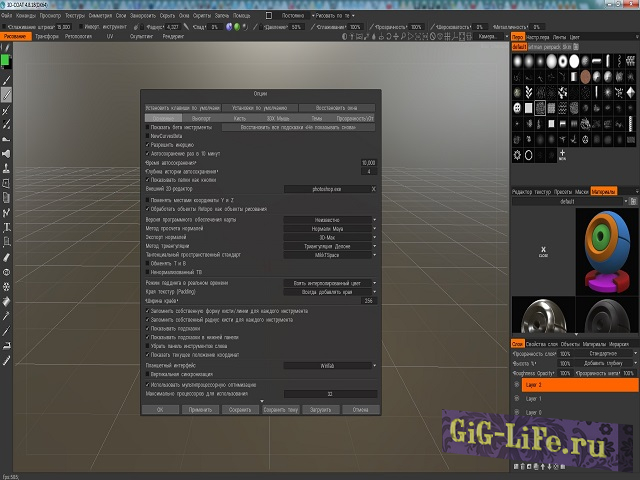Clear the photoshop.exe external editor field
640x480 pixels.
373,188
